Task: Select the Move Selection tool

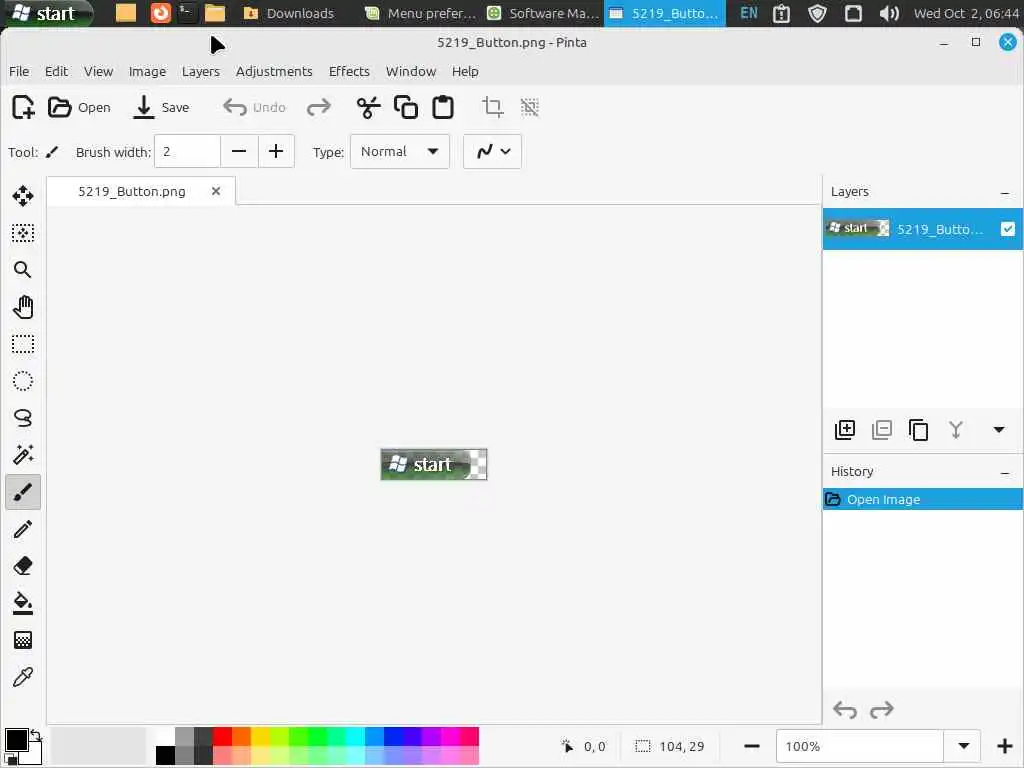Action: point(23,233)
